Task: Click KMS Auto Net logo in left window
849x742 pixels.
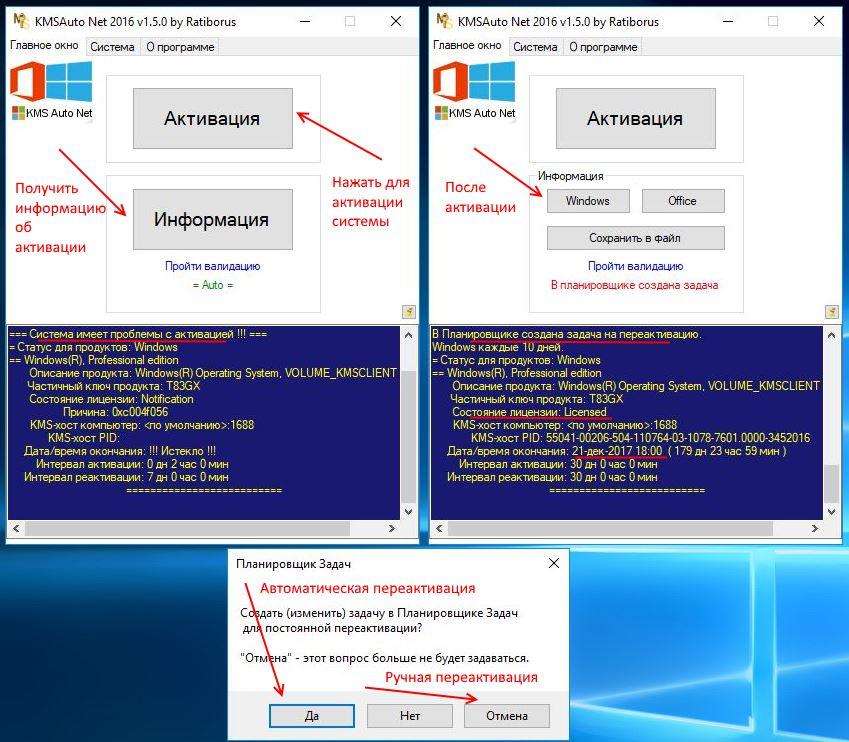Action: (51, 90)
